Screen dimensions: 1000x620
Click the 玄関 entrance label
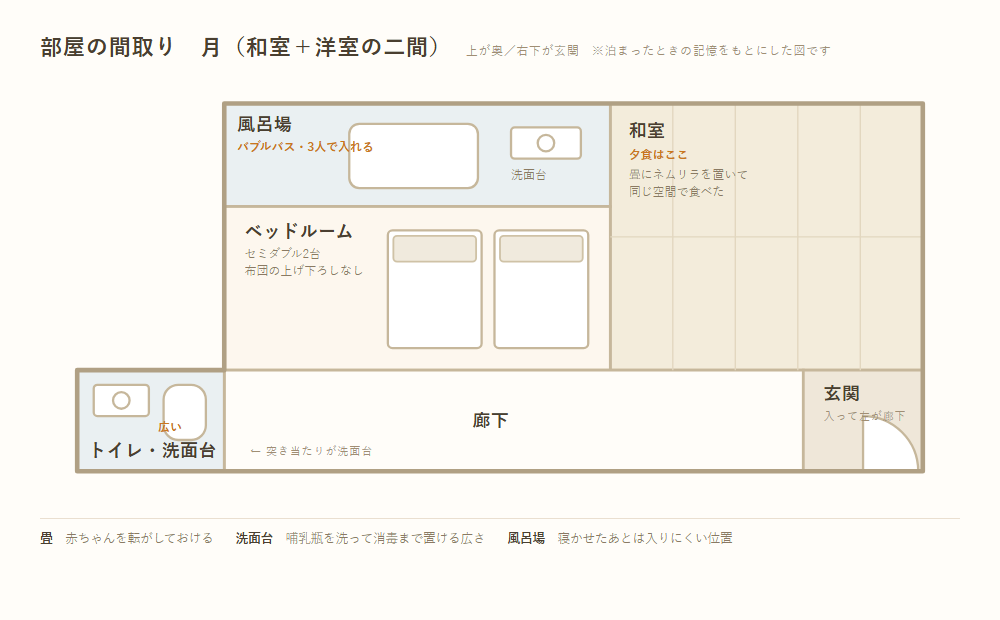[842, 394]
